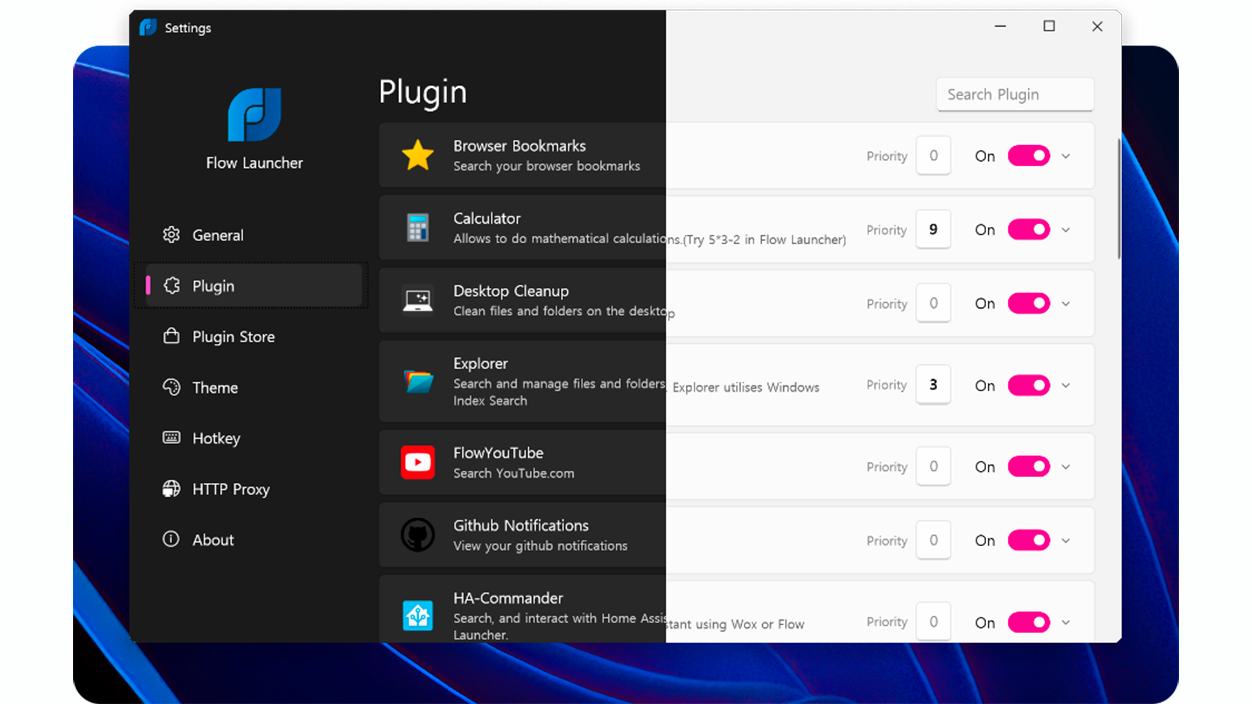Click 'Search YouTube.com' description text

coord(514,474)
